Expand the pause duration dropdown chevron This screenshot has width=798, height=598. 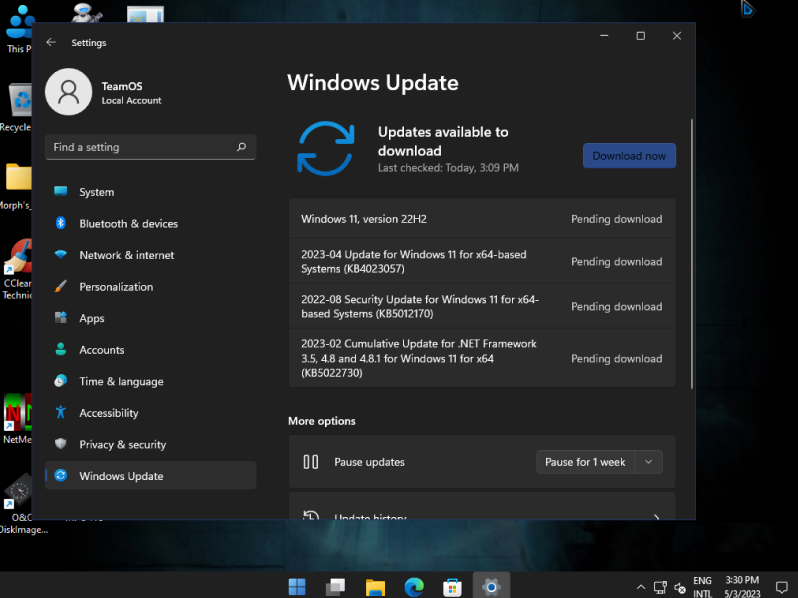pos(648,462)
